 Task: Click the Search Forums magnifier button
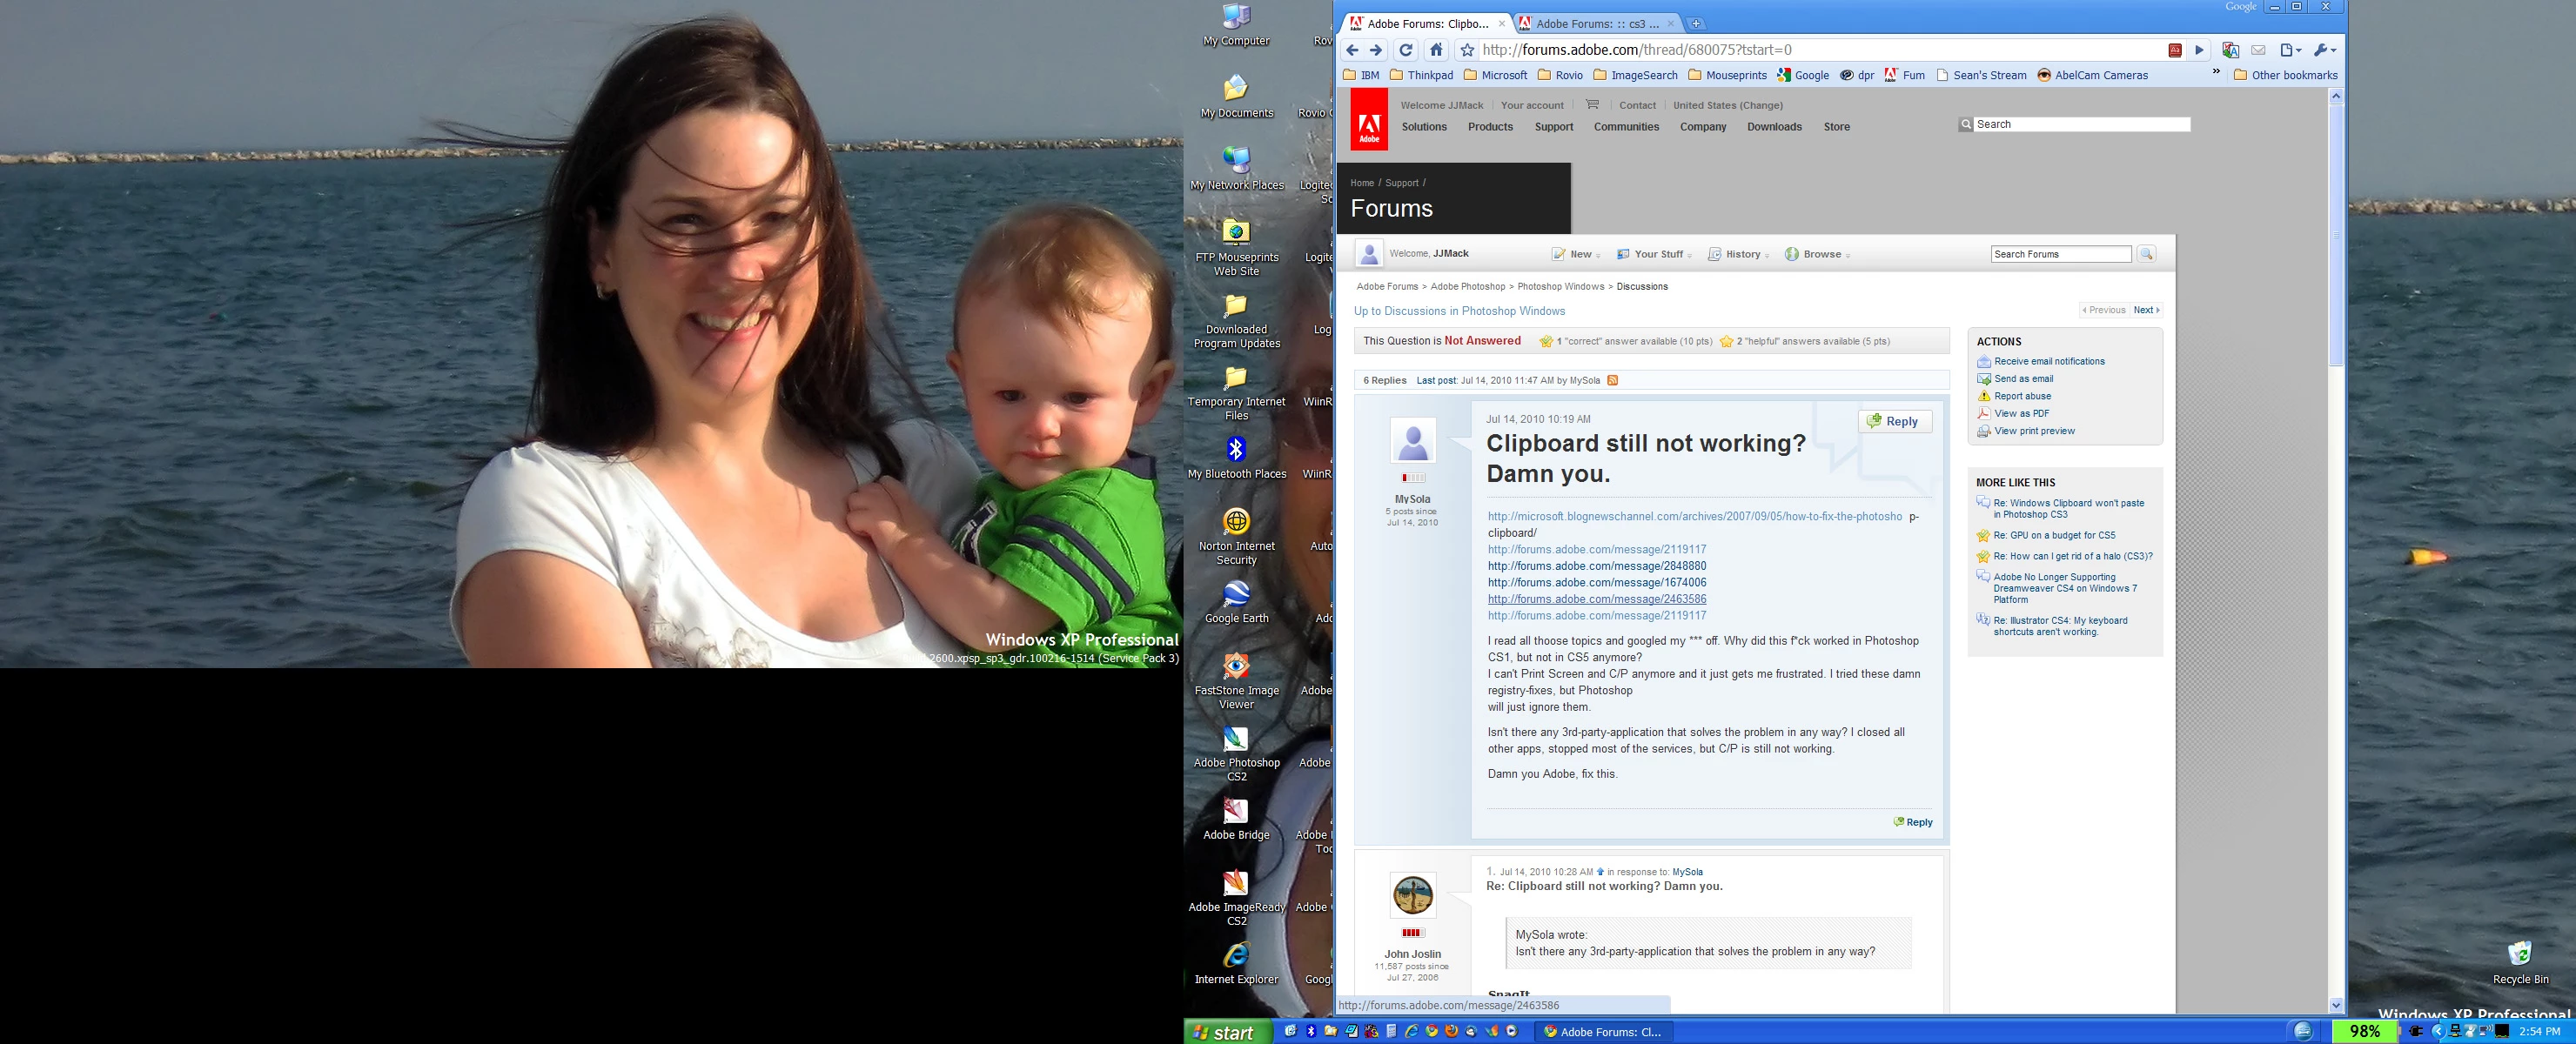(2146, 254)
